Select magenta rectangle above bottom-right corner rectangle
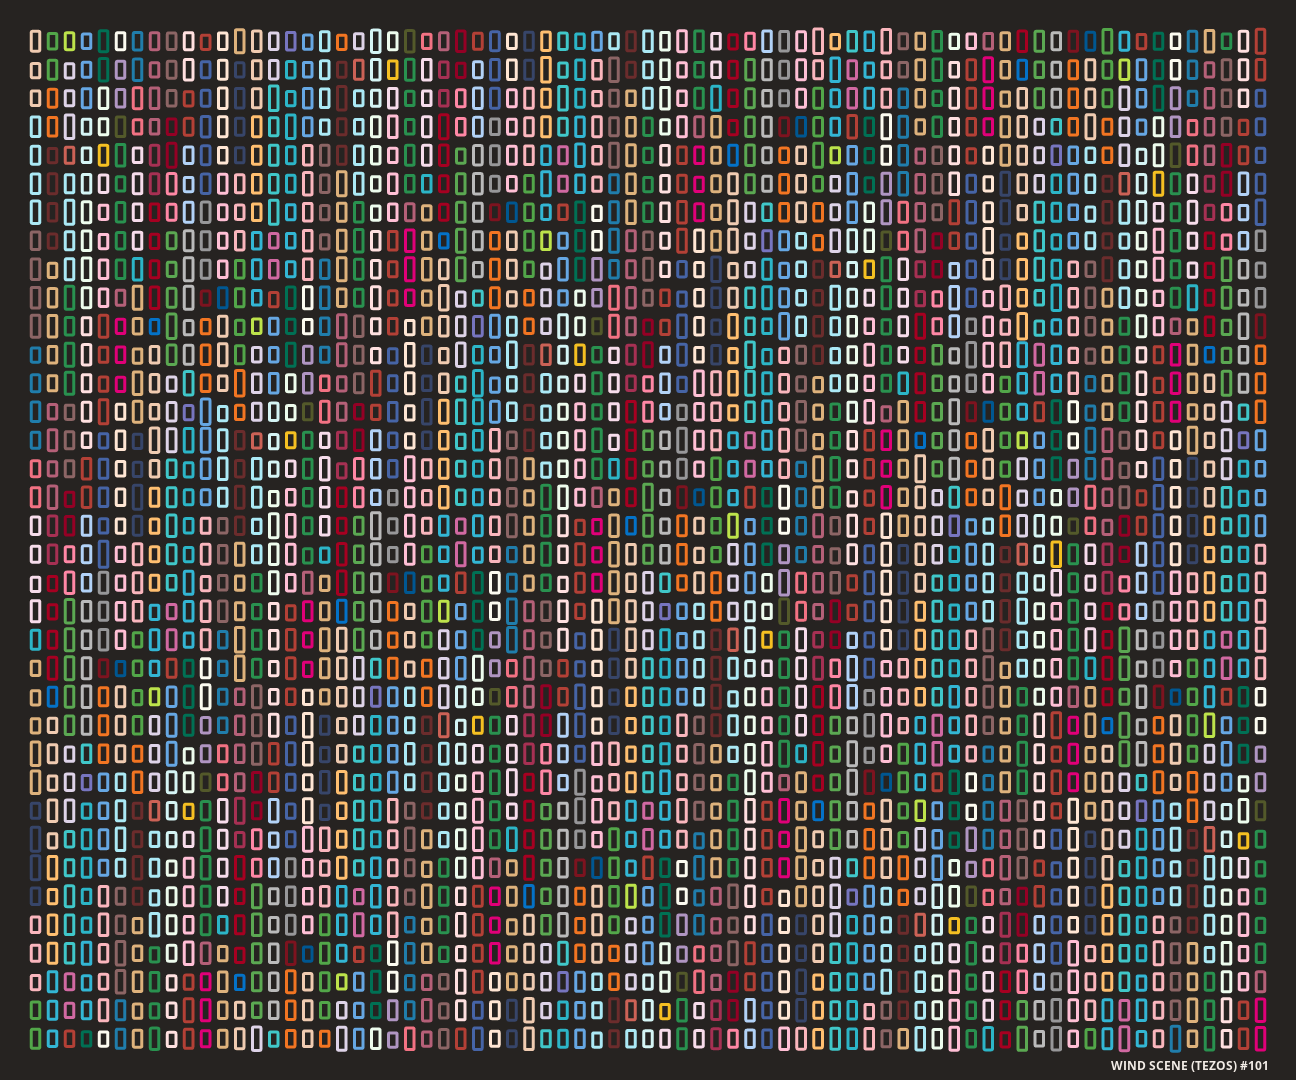This screenshot has width=1296, height=1080. point(1260,1010)
